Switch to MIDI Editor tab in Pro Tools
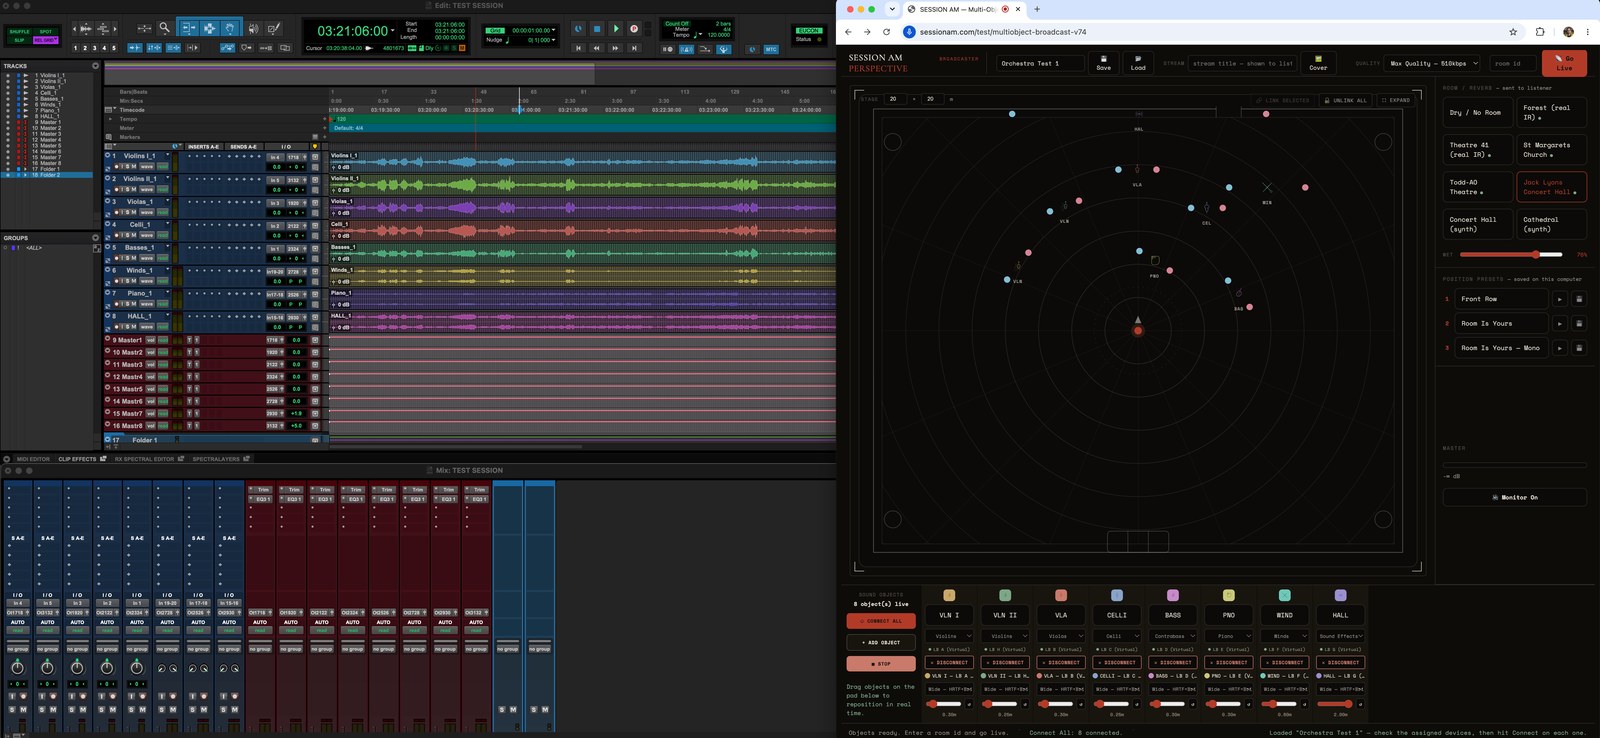This screenshot has height=738, width=1600. (x=33, y=459)
